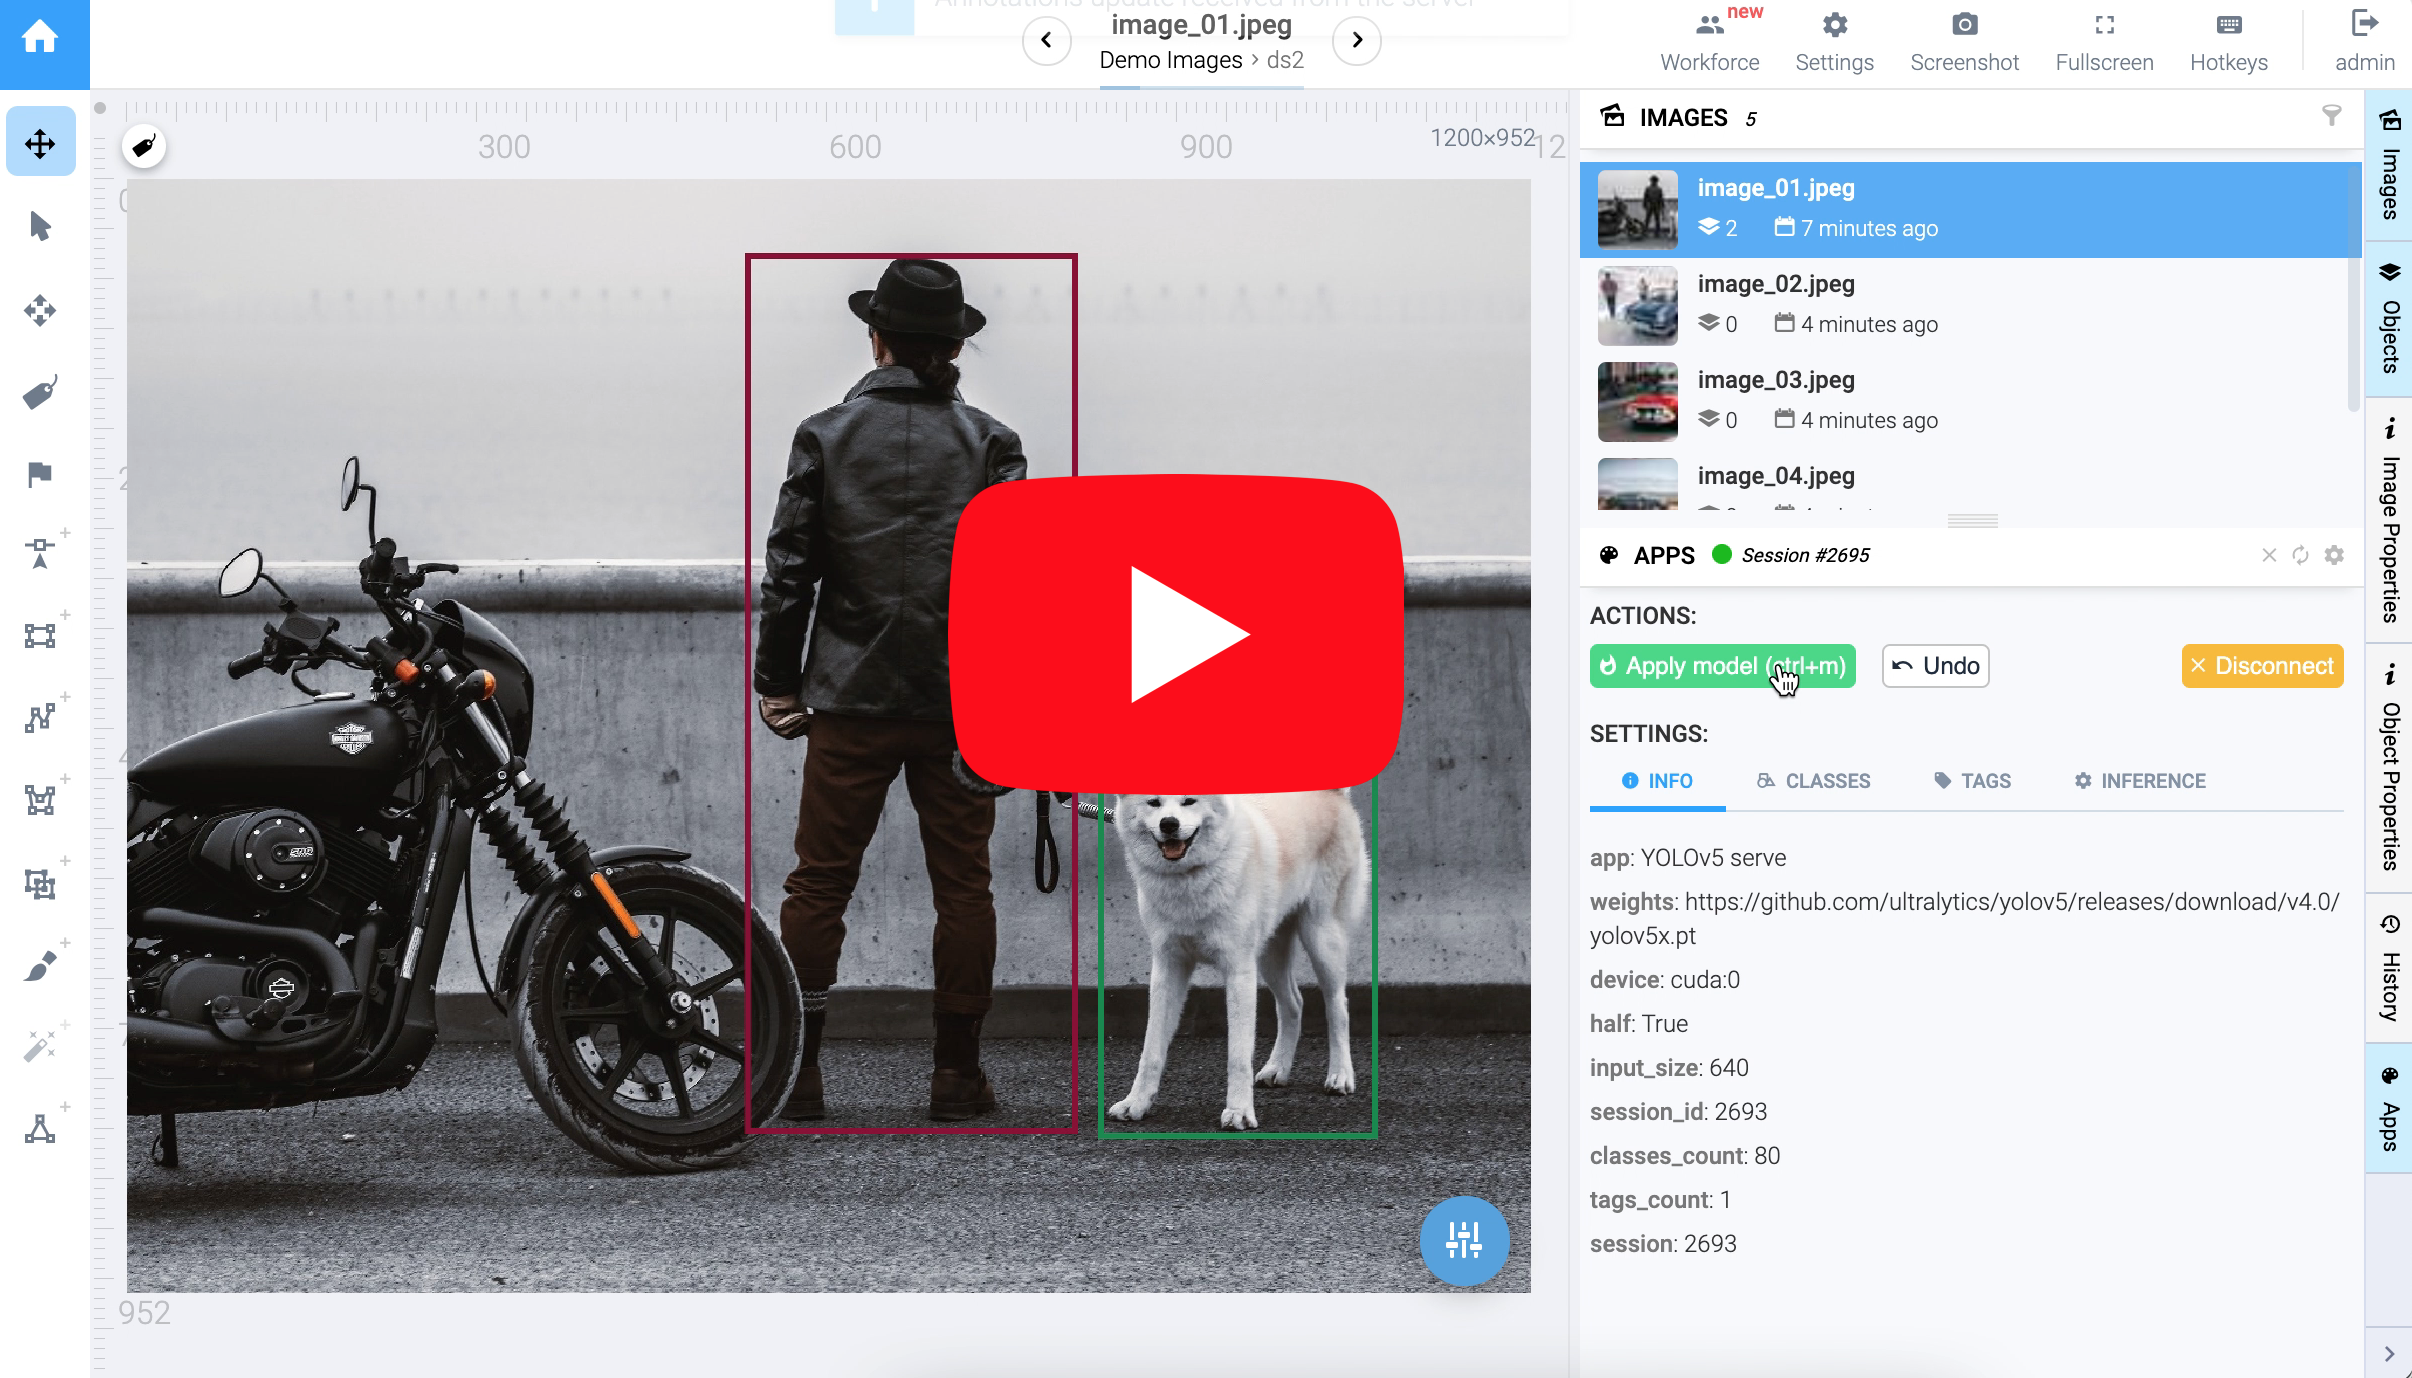Filter the images list
This screenshot has height=1378, width=2412.
(2331, 117)
